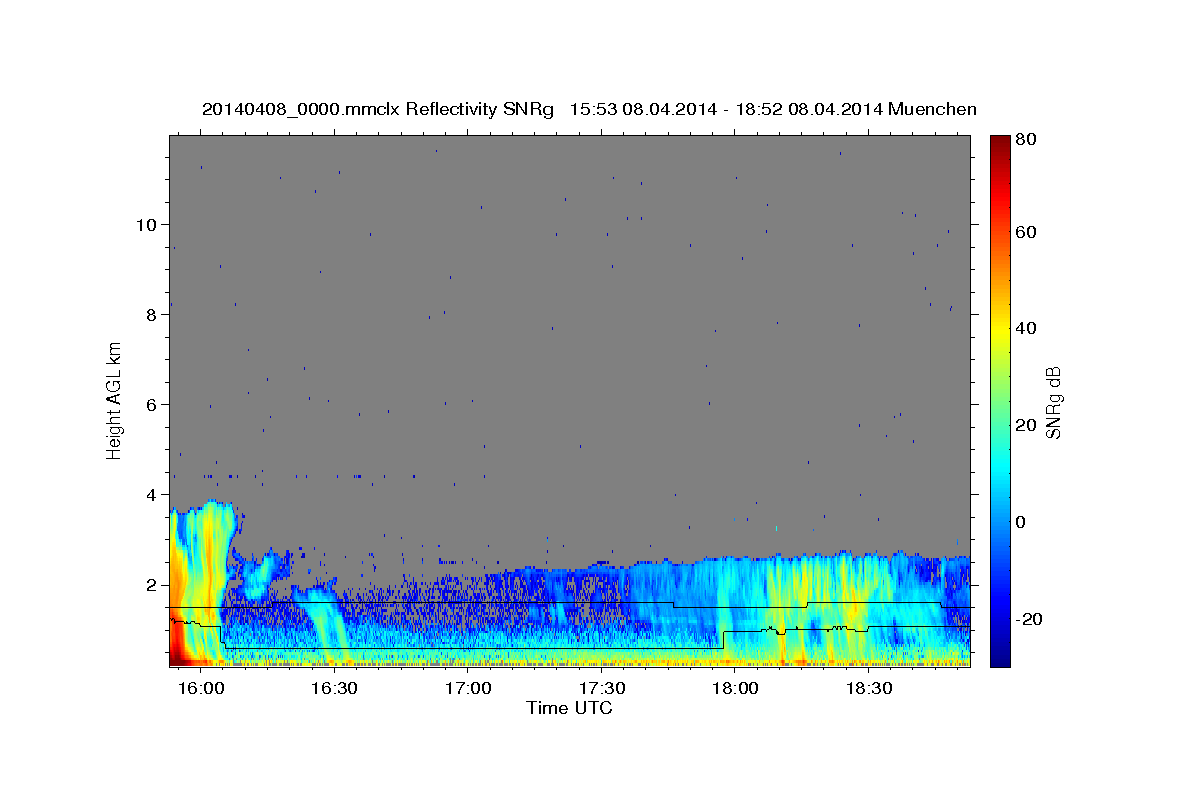Click the colorbar value 60

coord(1025,232)
